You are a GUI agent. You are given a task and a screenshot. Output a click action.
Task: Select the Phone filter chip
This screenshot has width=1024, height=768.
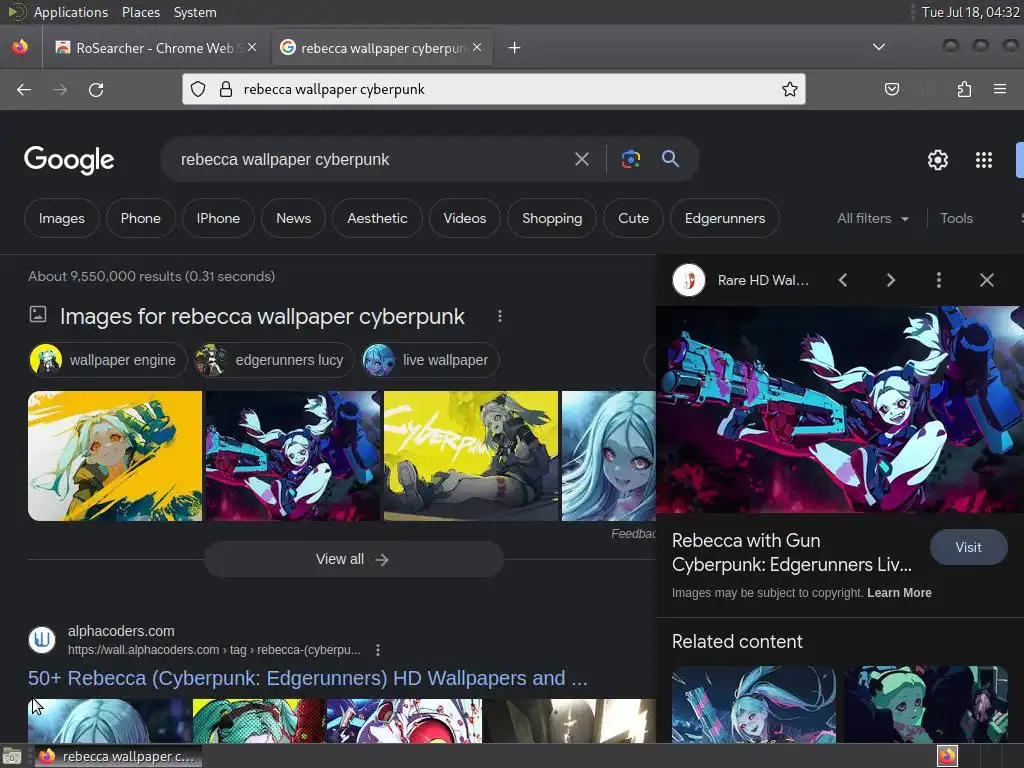click(140, 218)
